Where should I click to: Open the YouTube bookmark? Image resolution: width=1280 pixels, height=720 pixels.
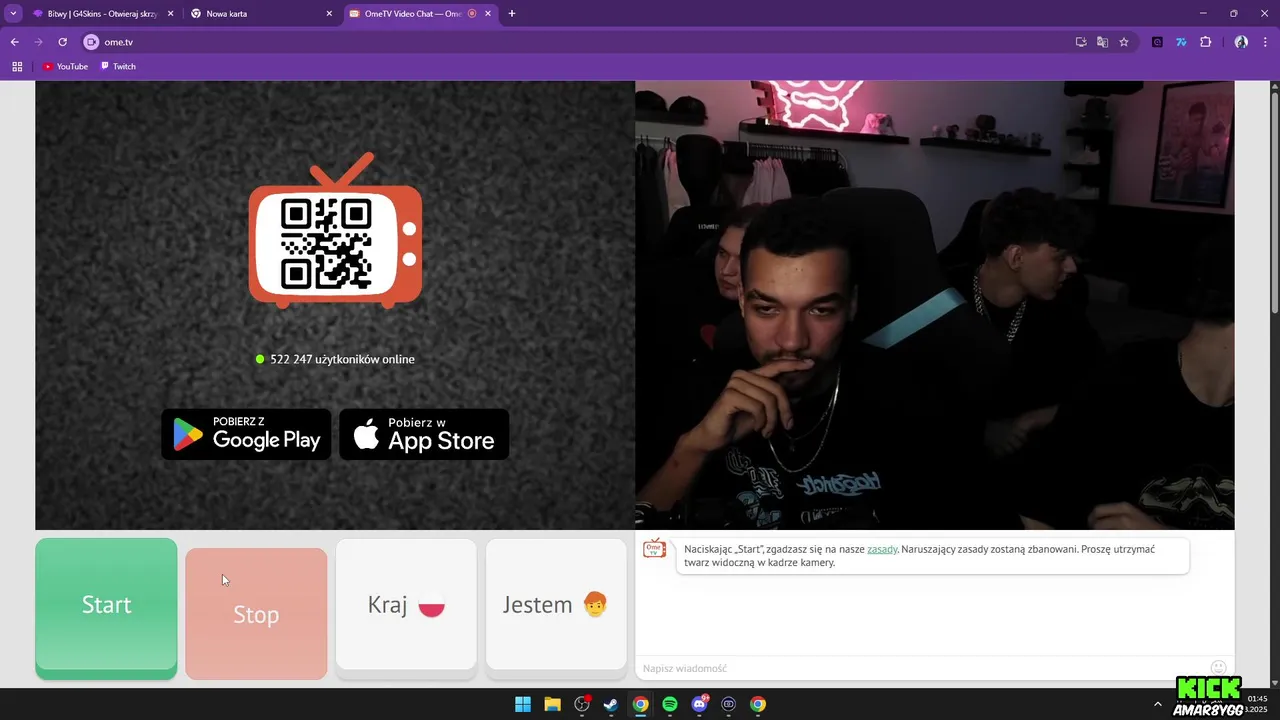pyautogui.click(x=65, y=66)
